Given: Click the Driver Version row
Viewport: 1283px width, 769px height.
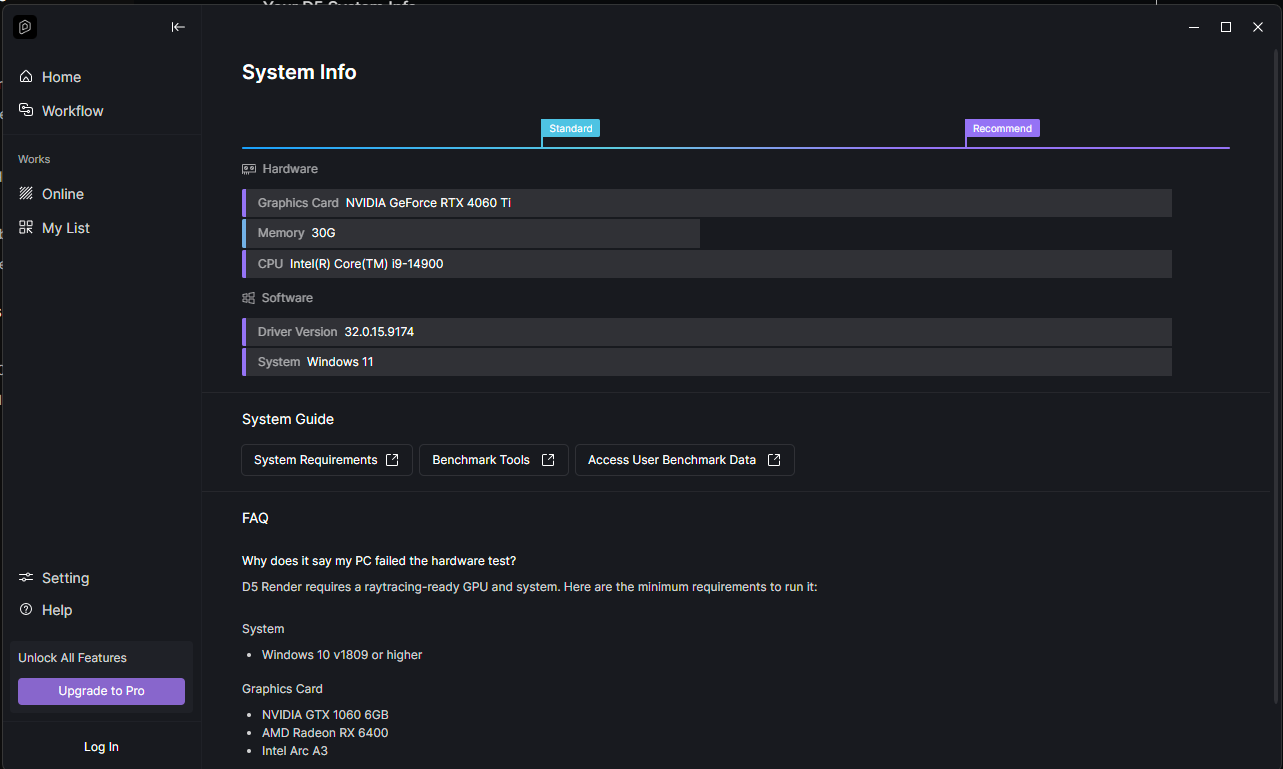Looking at the screenshot, I should pyautogui.click(x=707, y=332).
